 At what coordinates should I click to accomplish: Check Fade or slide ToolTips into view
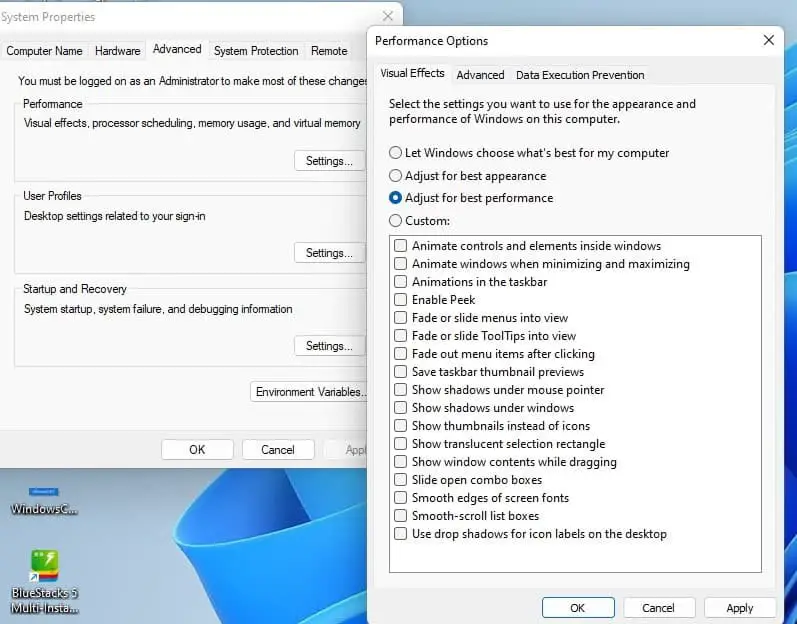[x=401, y=335]
